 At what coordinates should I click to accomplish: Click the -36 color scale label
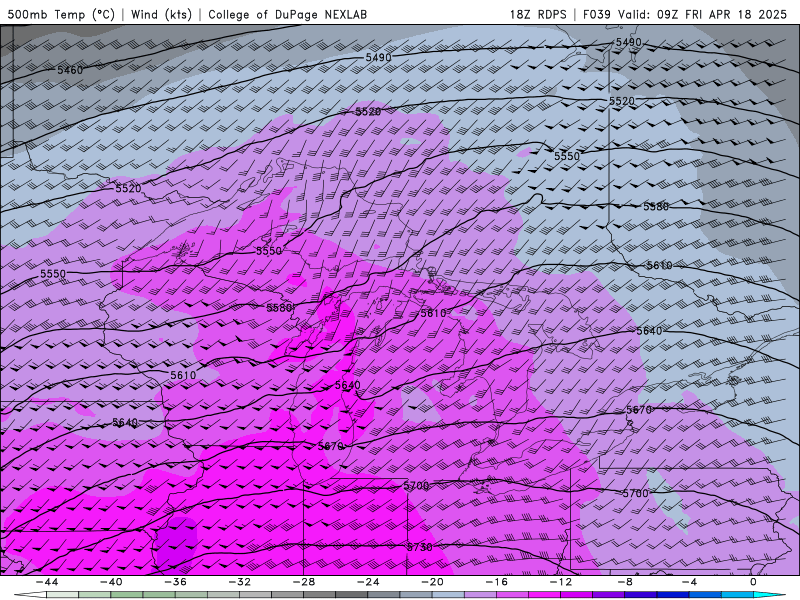pos(176,582)
